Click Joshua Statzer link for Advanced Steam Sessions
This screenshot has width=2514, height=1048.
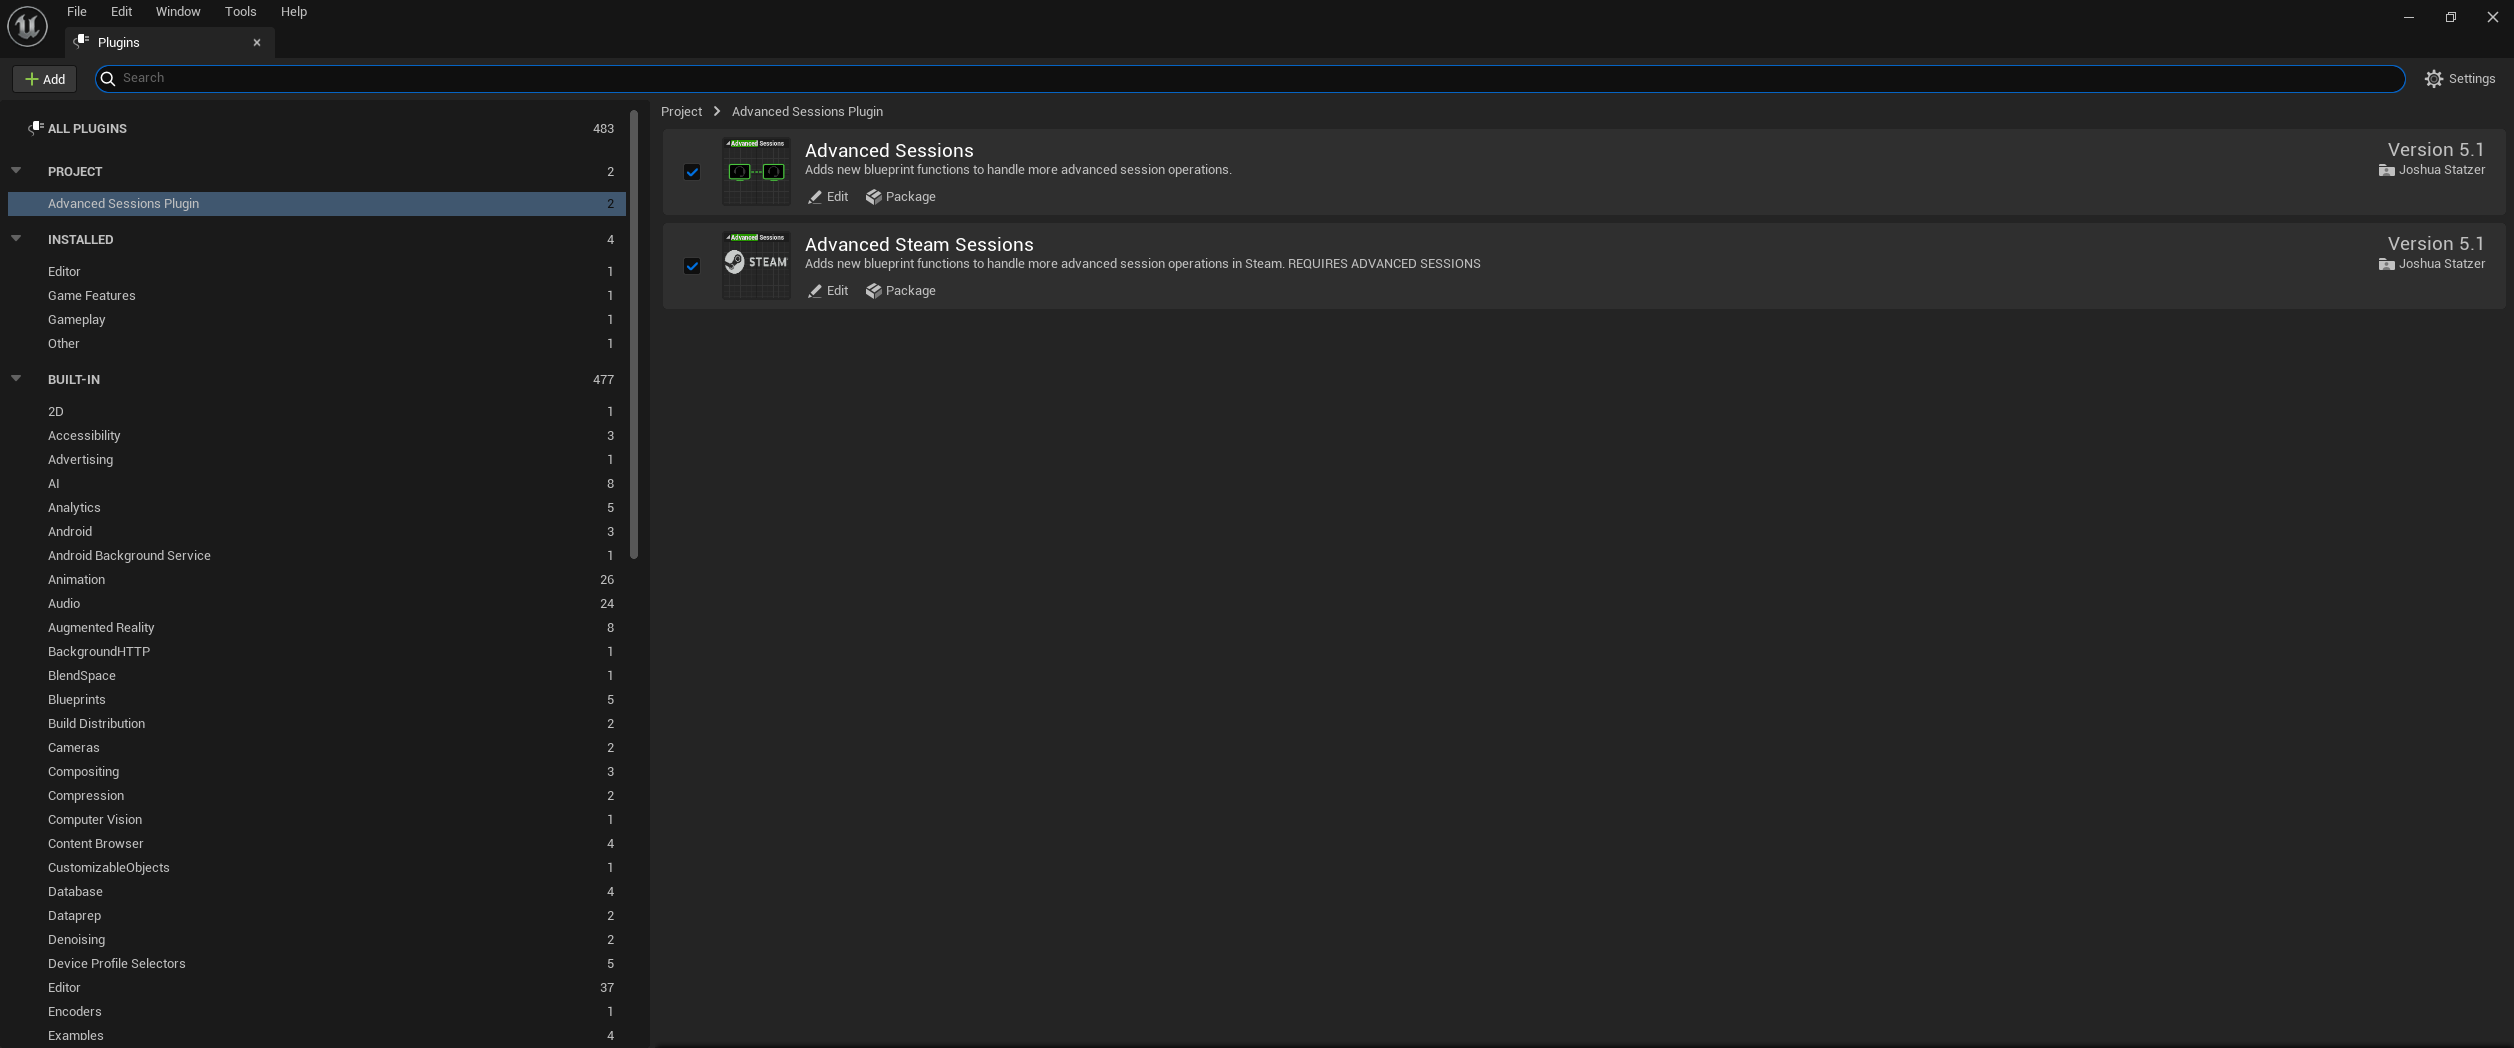pyautogui.click(x=2442, y=264)
